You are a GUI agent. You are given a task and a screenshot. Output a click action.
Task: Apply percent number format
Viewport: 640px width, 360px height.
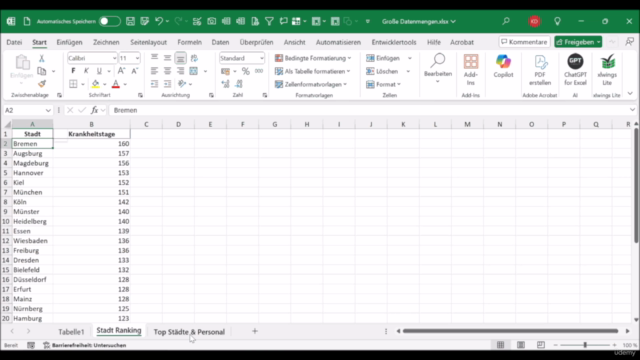pos(245,71)
